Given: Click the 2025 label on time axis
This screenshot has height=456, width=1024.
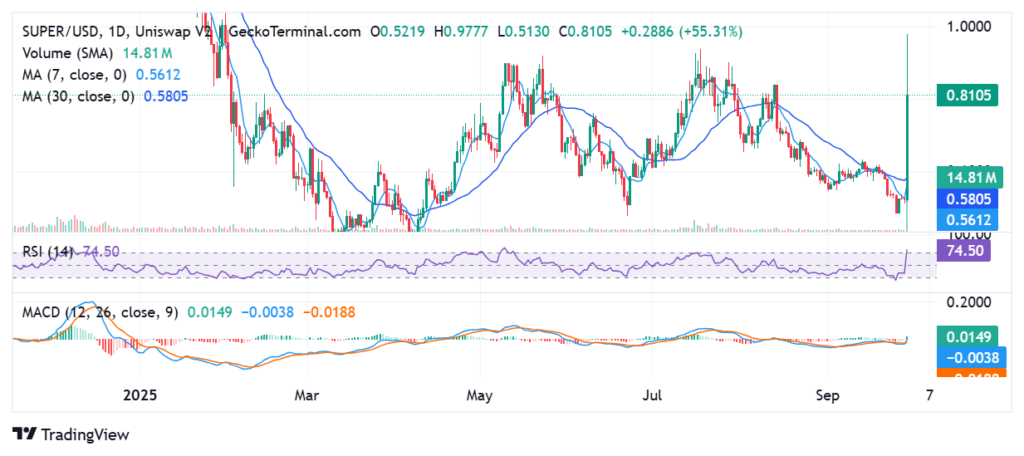Looking at the screenshot, I should click(x=140, y=395).
